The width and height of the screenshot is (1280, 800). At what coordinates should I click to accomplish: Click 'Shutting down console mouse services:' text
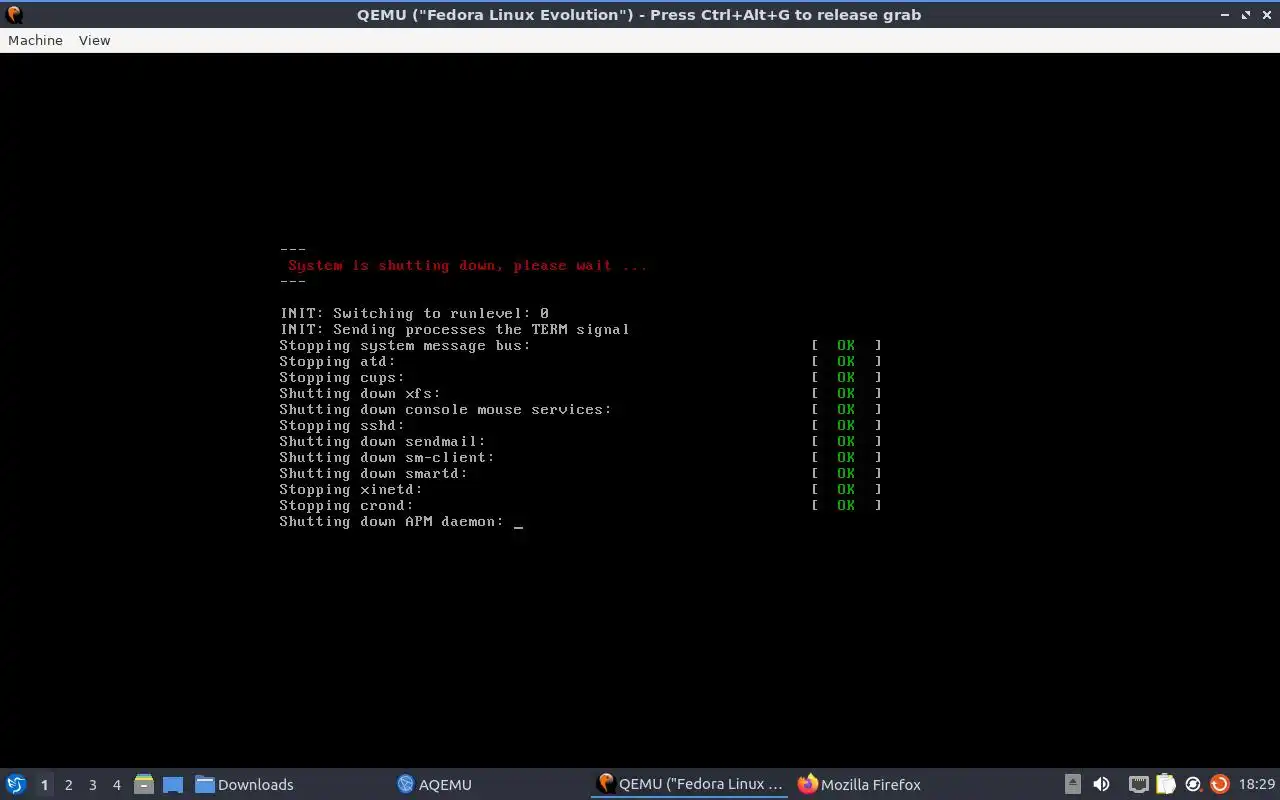pos(445,409)
